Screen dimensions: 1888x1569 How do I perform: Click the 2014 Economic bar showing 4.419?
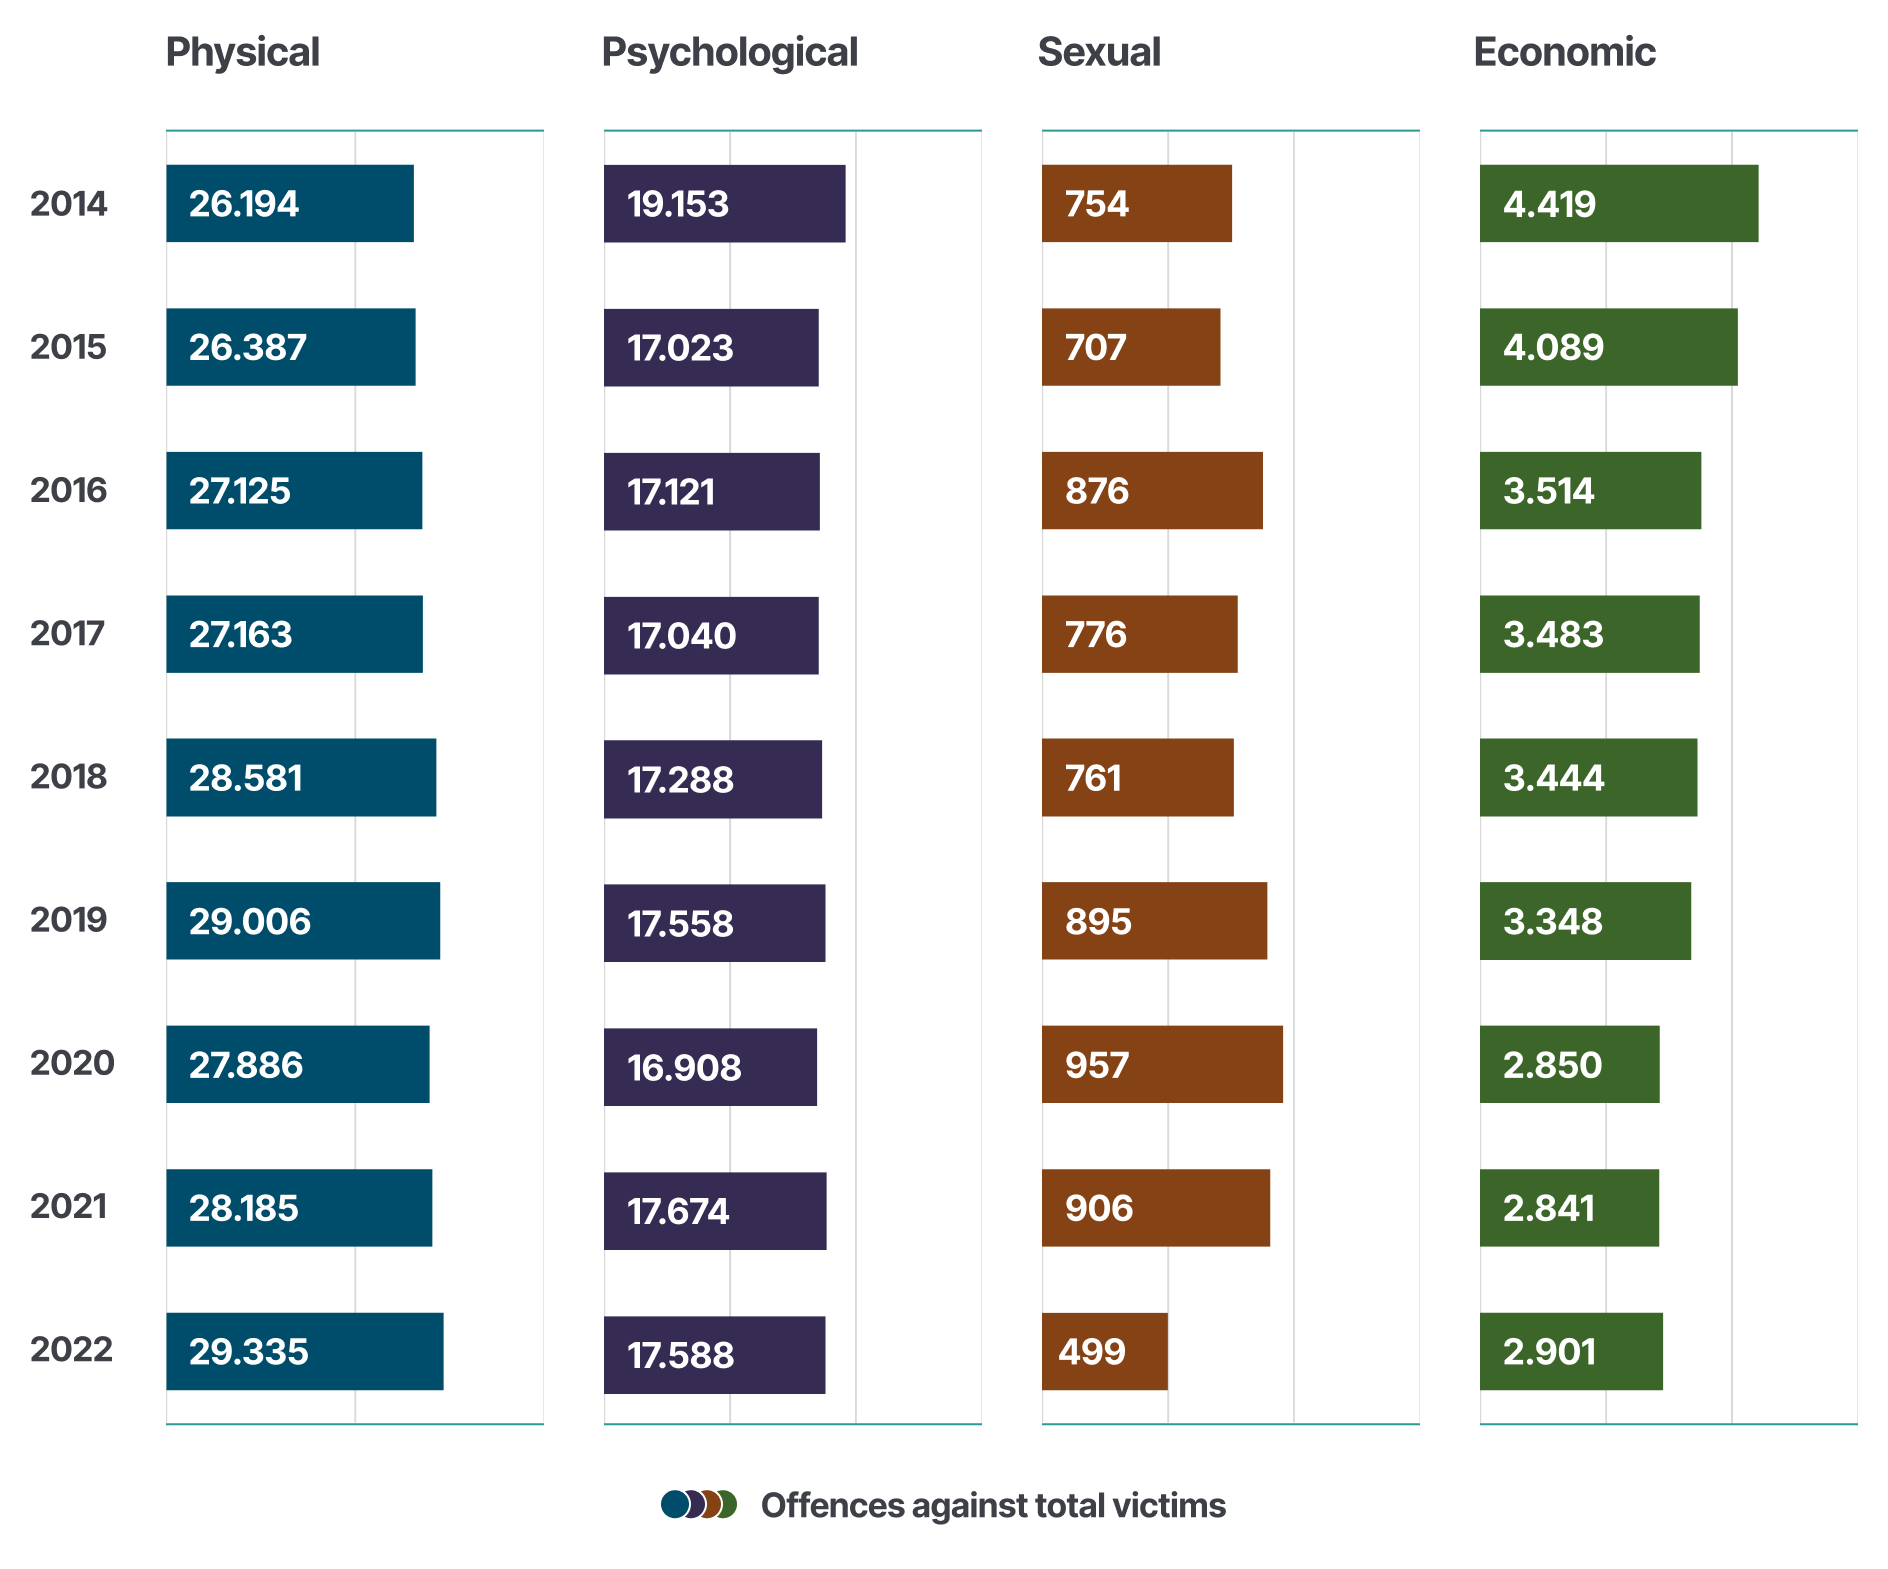pos(1619,204)
